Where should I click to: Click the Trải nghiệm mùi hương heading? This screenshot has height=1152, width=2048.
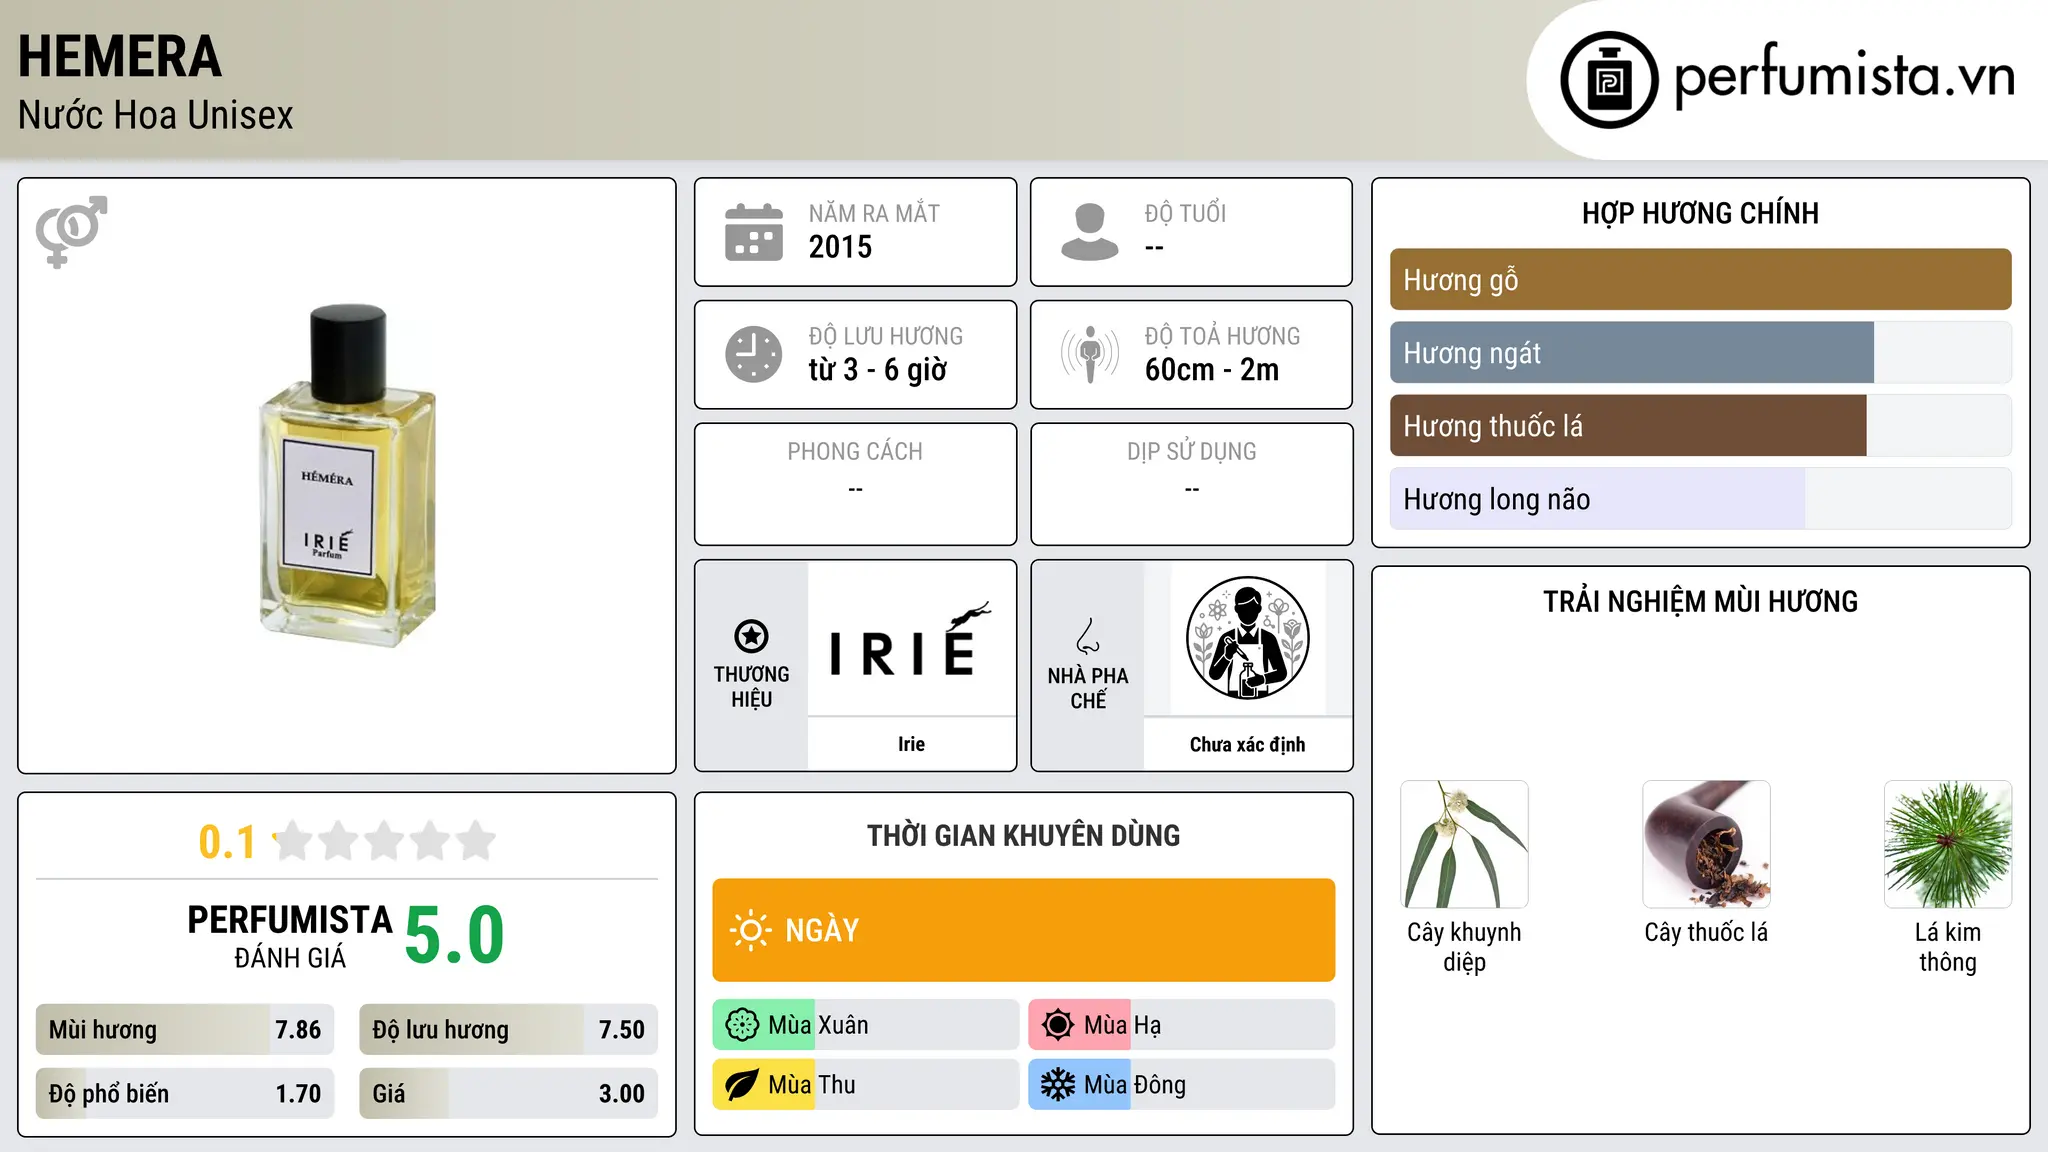point(1700,602)
